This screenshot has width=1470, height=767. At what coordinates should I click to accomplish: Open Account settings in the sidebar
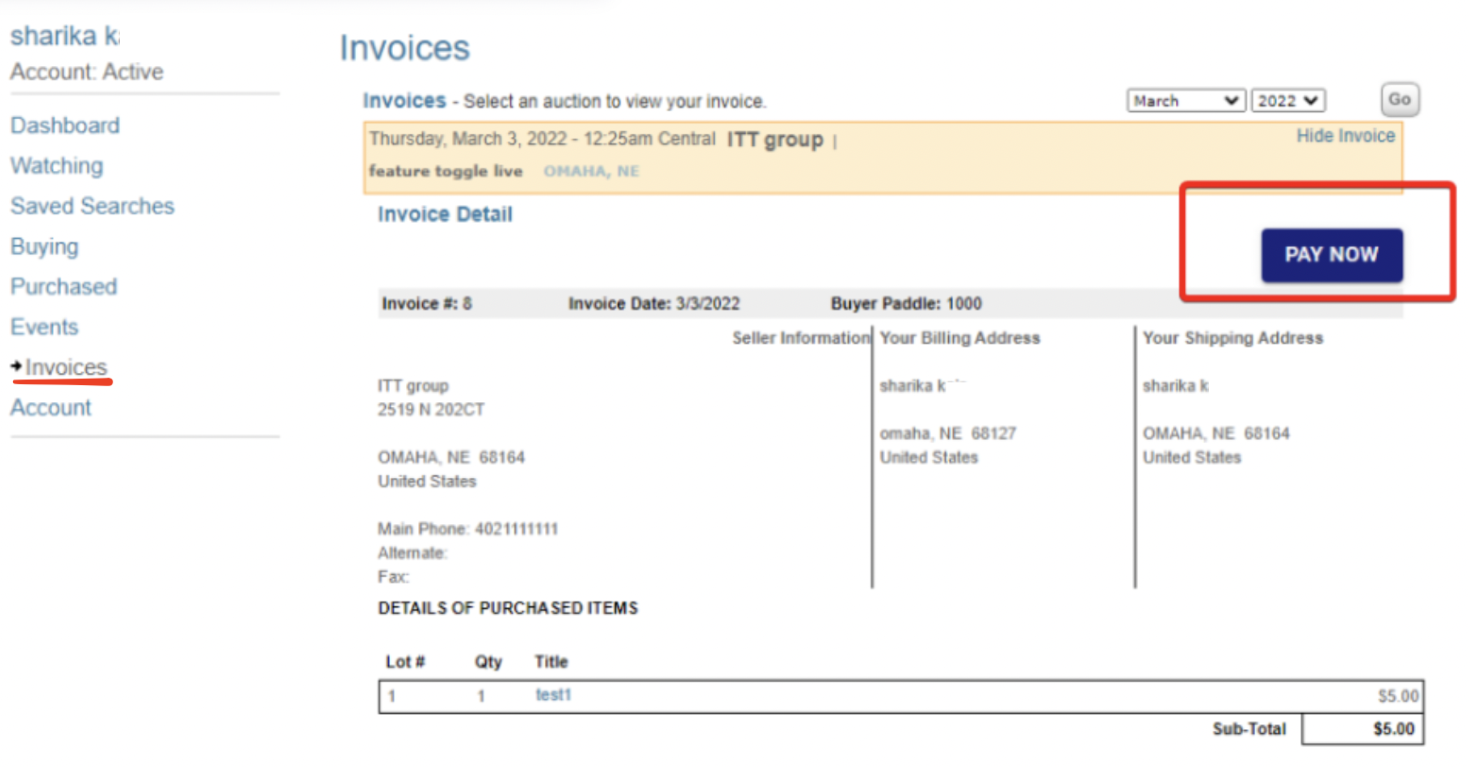51,408
